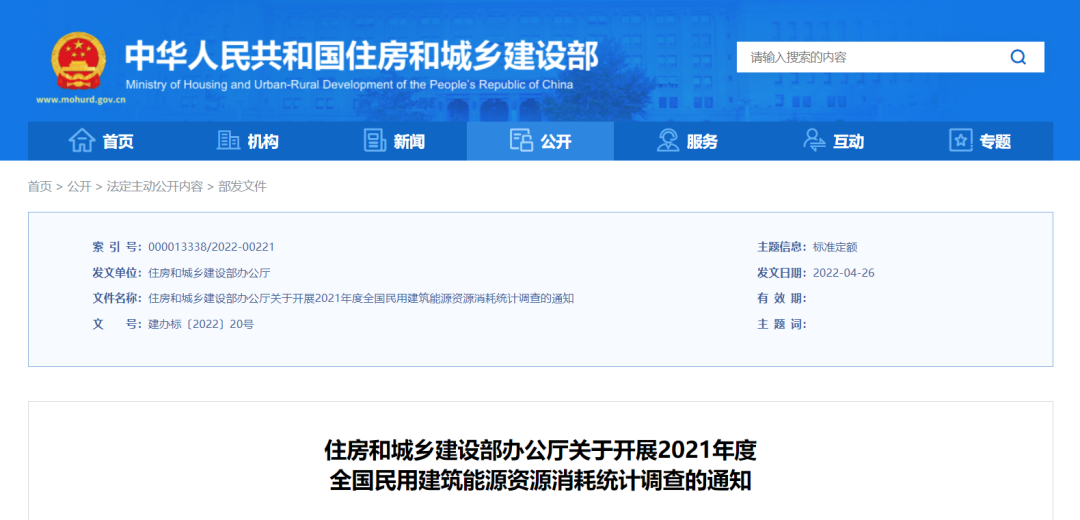Click the national emblem logo
The height and width of the screenshot is (520, 1080).
(79, 61)
